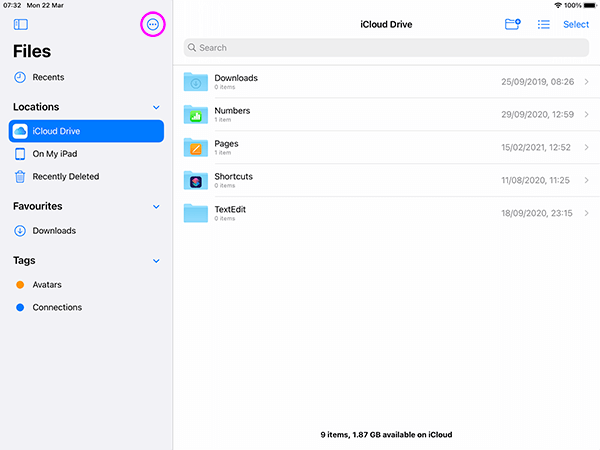Collapse the Tags section
The width and height of the screenshot is (600, 450).
click(x=156, y=261)
